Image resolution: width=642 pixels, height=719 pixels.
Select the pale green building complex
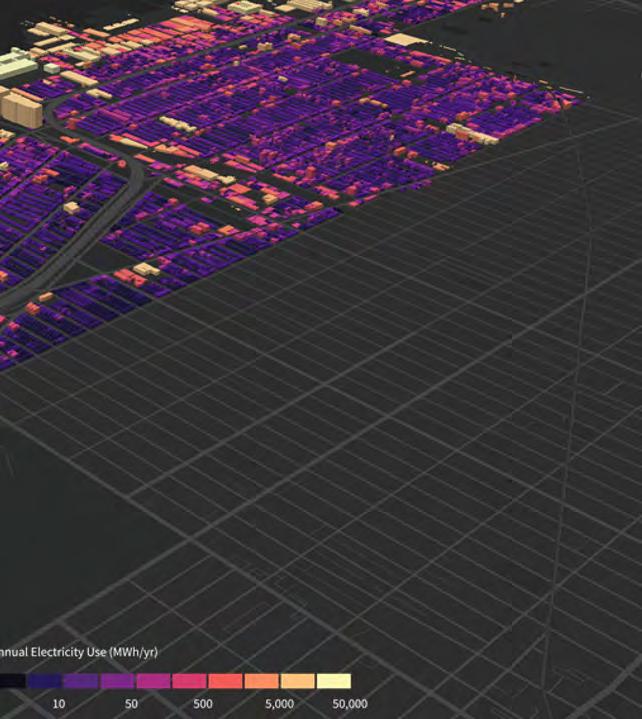[17, 64]
